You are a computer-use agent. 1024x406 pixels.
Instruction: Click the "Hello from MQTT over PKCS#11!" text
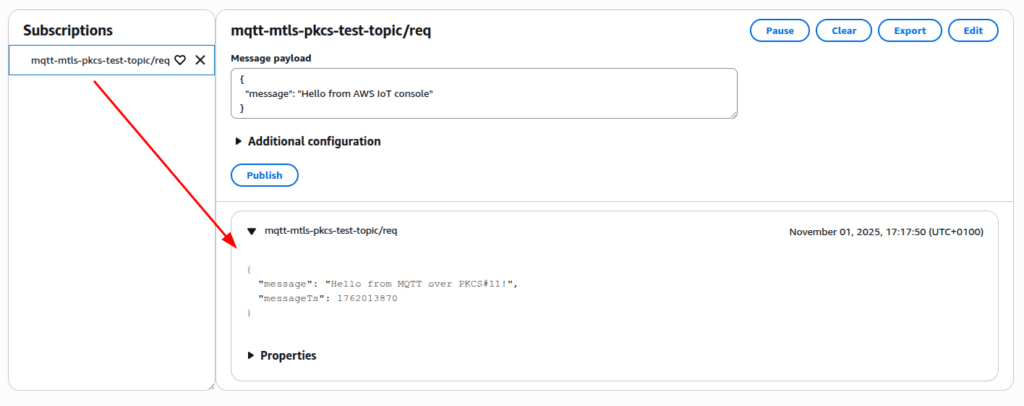coord(421,284)
